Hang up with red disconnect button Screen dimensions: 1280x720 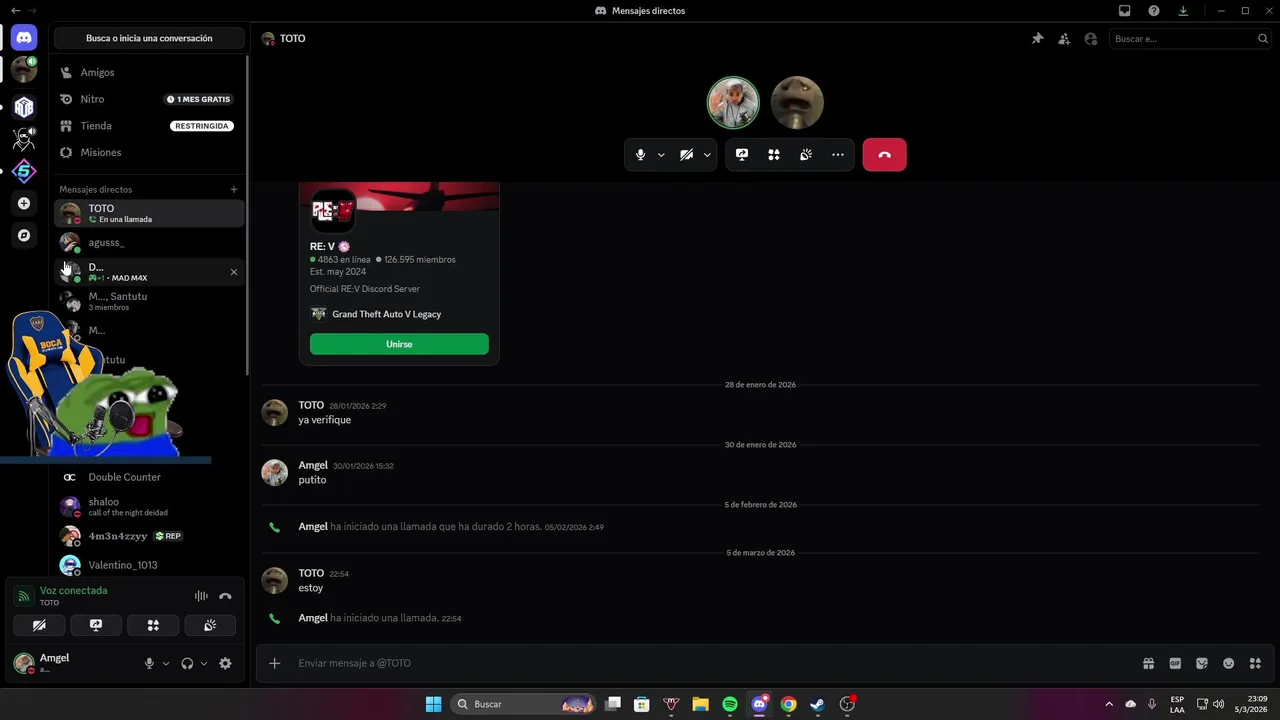(x=884, y=155)
